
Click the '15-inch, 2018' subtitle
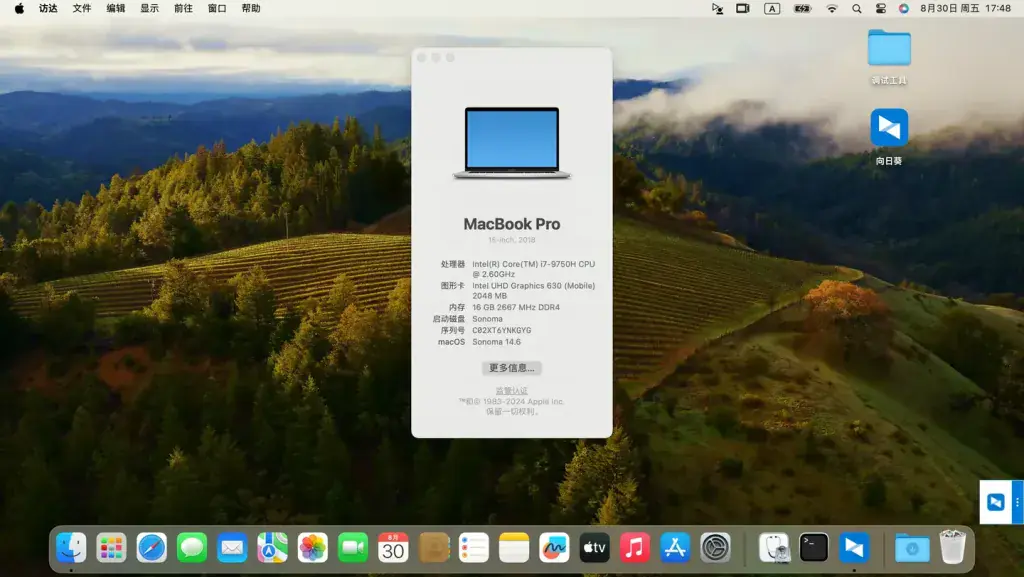click(512, 240)
